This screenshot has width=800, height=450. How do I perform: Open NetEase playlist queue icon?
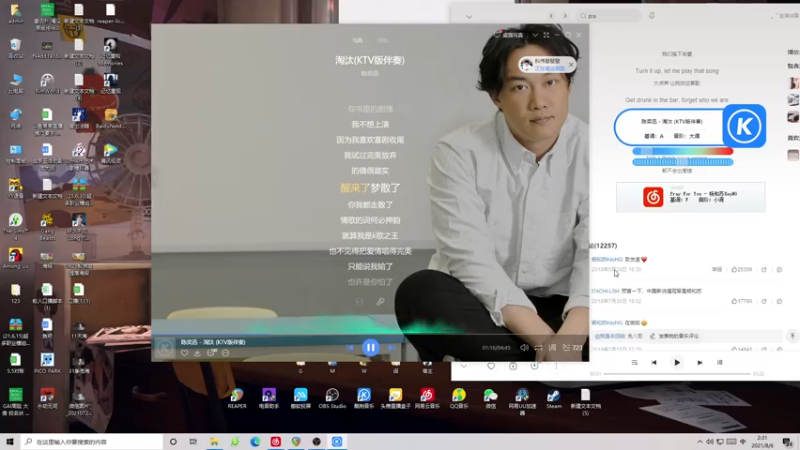pos(634,362)
